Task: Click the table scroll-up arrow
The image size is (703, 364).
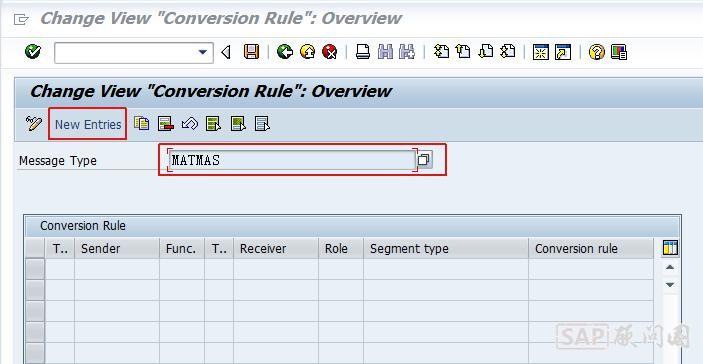Action: (x=670, y=267)
